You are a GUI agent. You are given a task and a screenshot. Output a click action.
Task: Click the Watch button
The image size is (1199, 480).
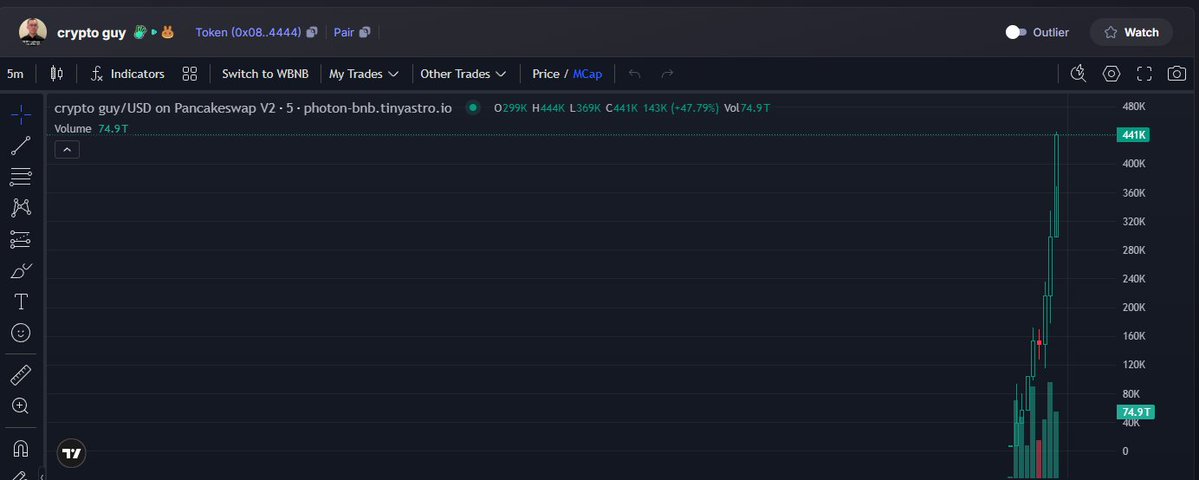click(1131, 32)
